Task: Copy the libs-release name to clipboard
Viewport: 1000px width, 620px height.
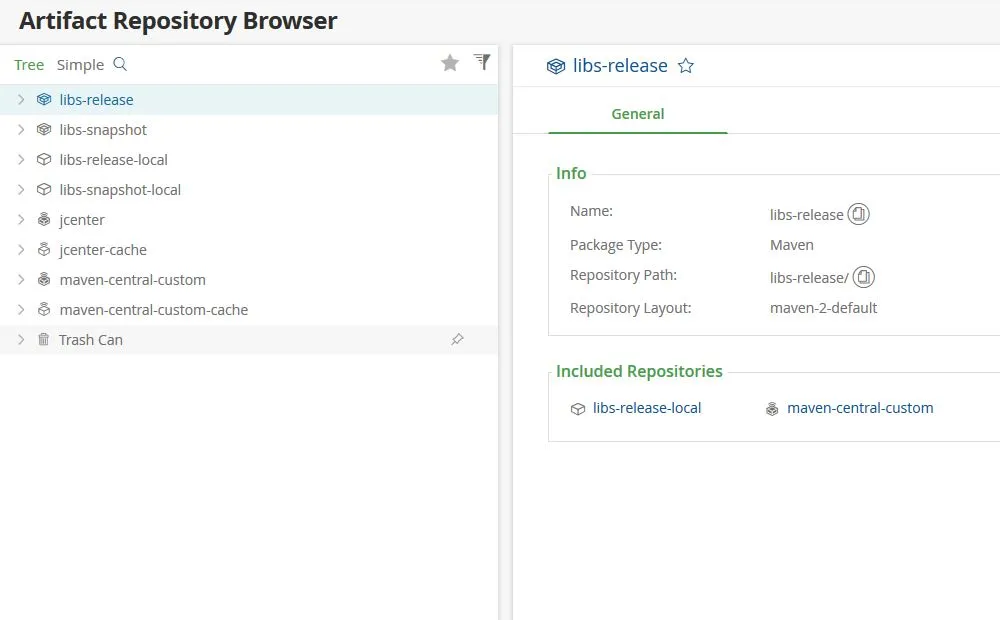Action: pyautogui.click(x=859, y=214)
